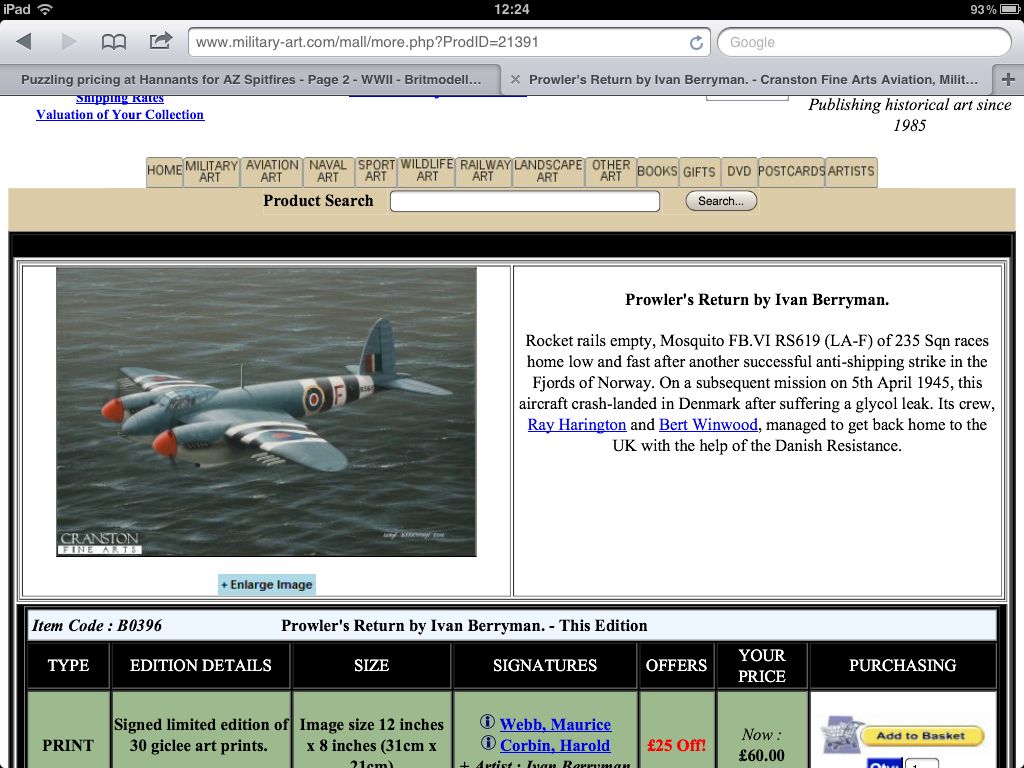The width and height of the screenshot is (1024, 768).
Task: Switch to the Puzzling pricing at Hannants tab
Action: (x=250, y=79)
